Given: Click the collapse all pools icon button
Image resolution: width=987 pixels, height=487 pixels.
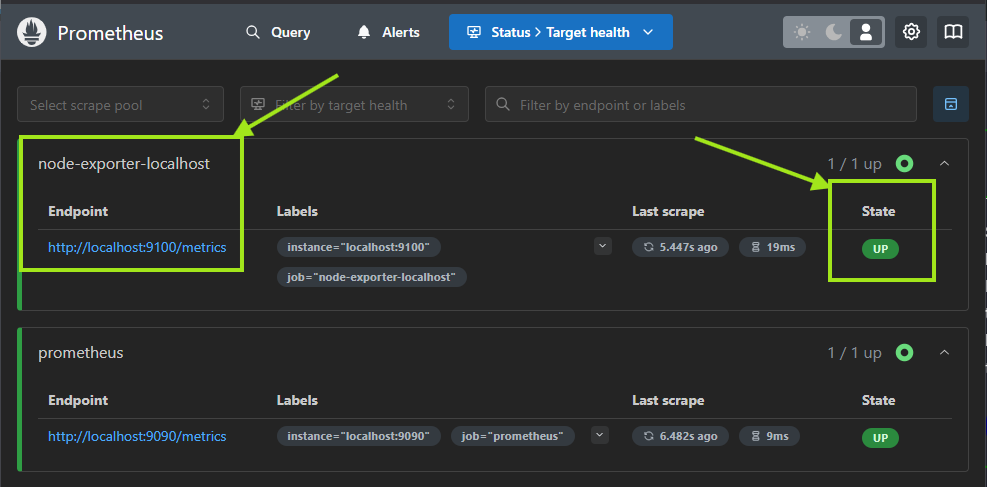Looking at the screenshot, I should click(x=951, y=104).
